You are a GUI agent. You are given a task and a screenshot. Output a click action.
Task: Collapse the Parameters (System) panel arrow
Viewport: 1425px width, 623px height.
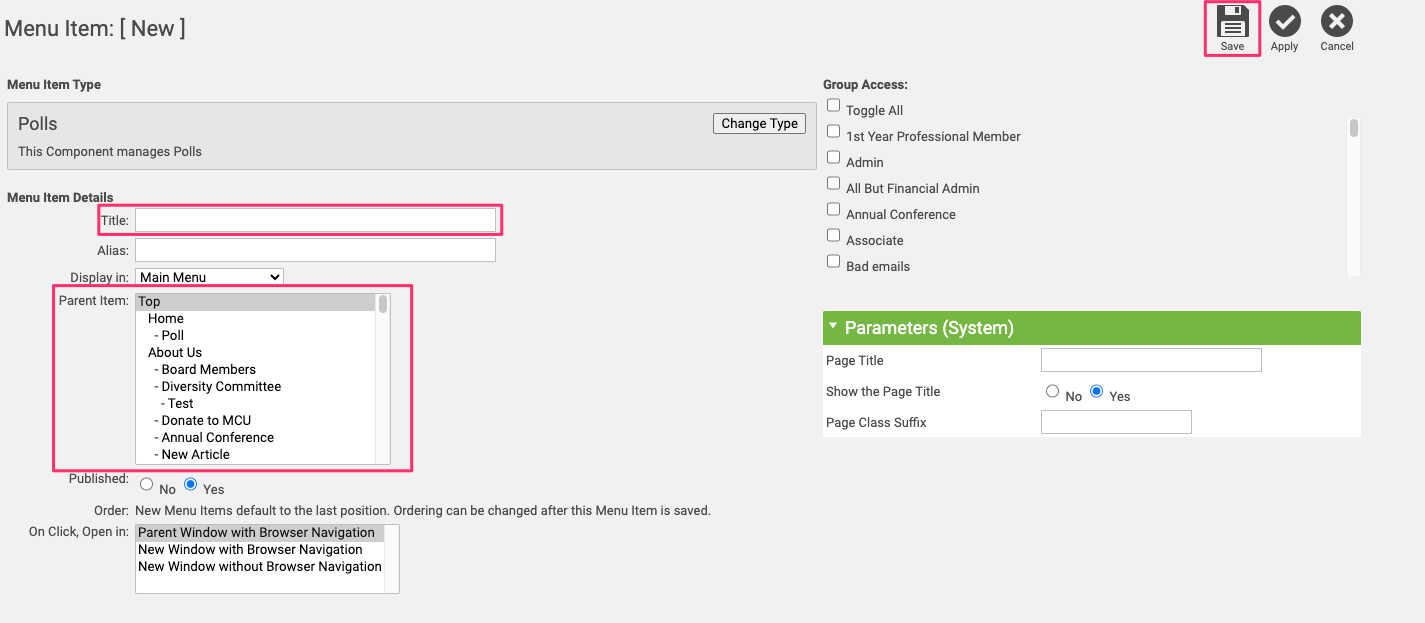coord(833,326)
